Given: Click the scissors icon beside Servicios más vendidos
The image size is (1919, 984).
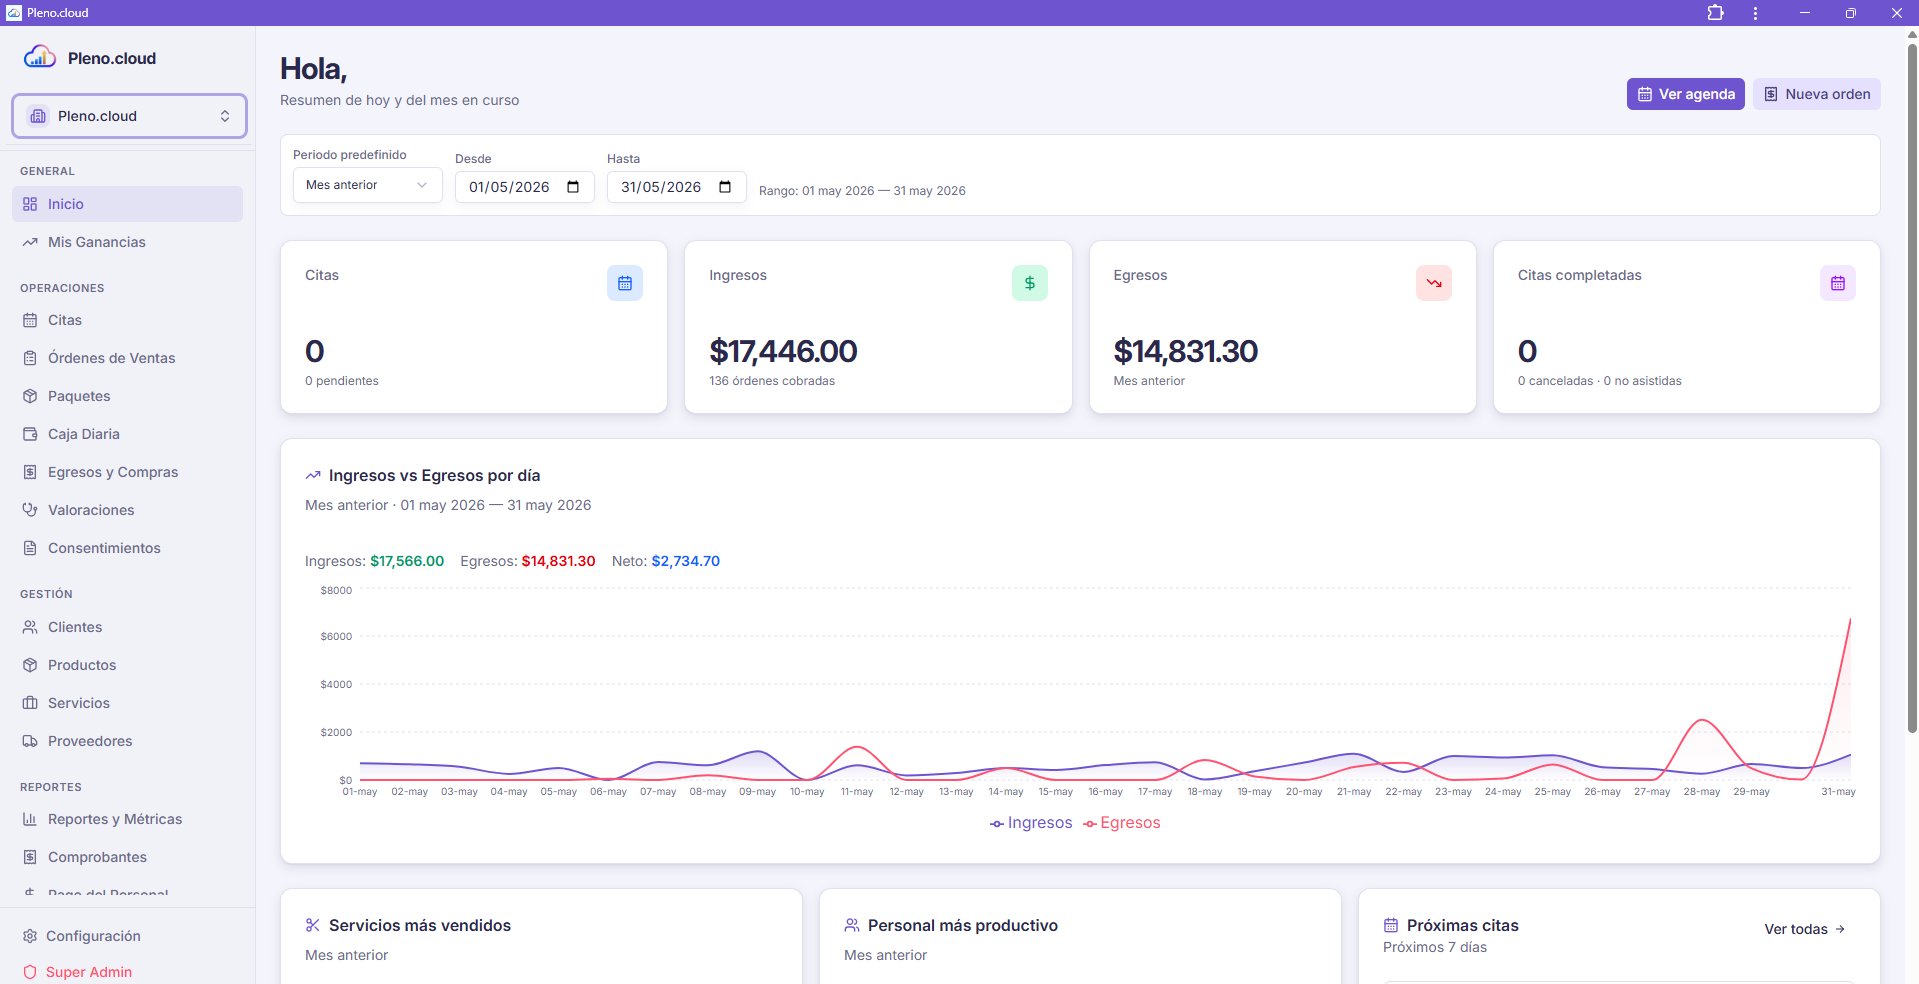Looking at the screenshot, I should point(313,926).
